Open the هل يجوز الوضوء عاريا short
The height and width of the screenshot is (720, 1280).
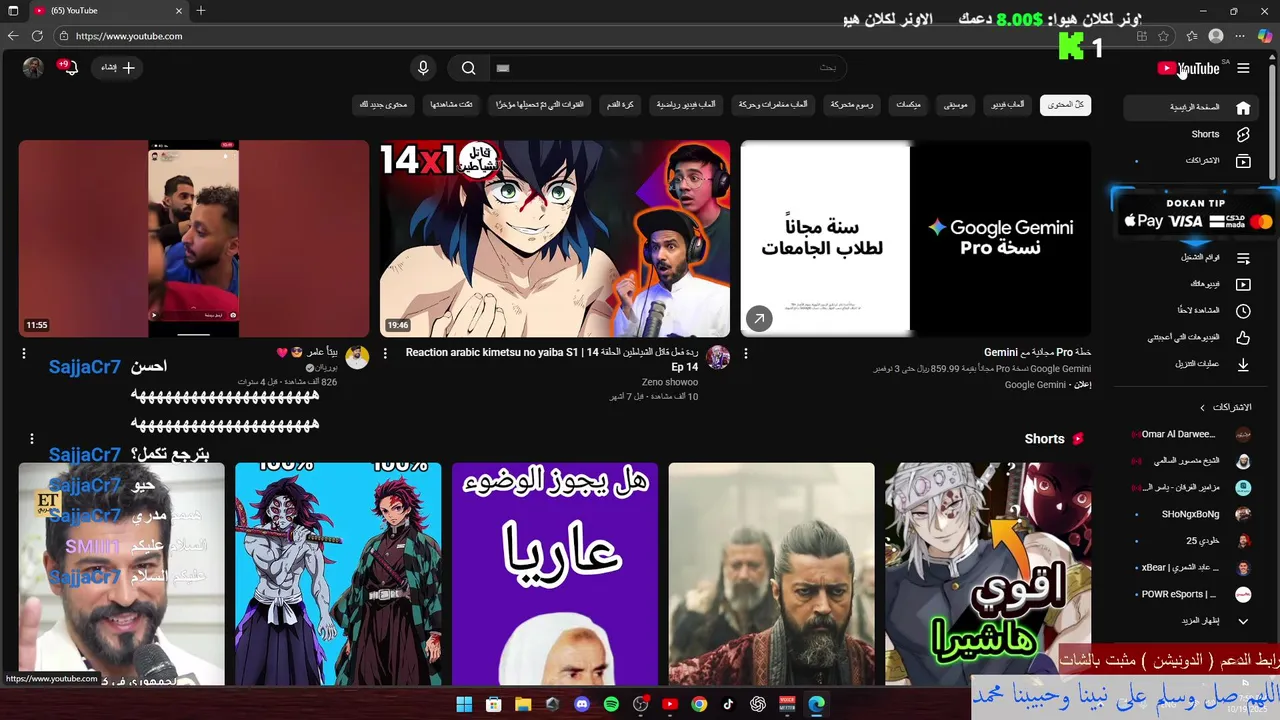pos(555,573)
